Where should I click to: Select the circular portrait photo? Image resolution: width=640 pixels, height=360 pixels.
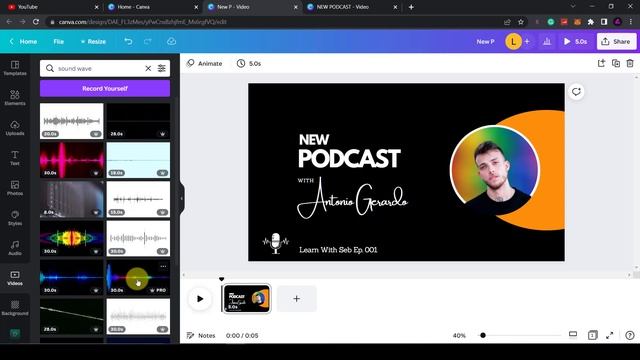(x=495, y=169)
